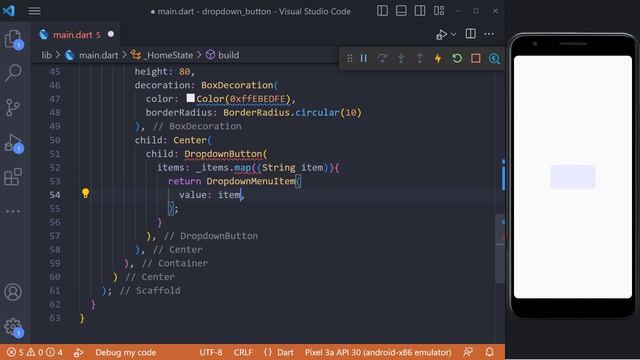This screenshot has width=640, height=360.
Task: Open the Manage settings gear
Action: 13,327
